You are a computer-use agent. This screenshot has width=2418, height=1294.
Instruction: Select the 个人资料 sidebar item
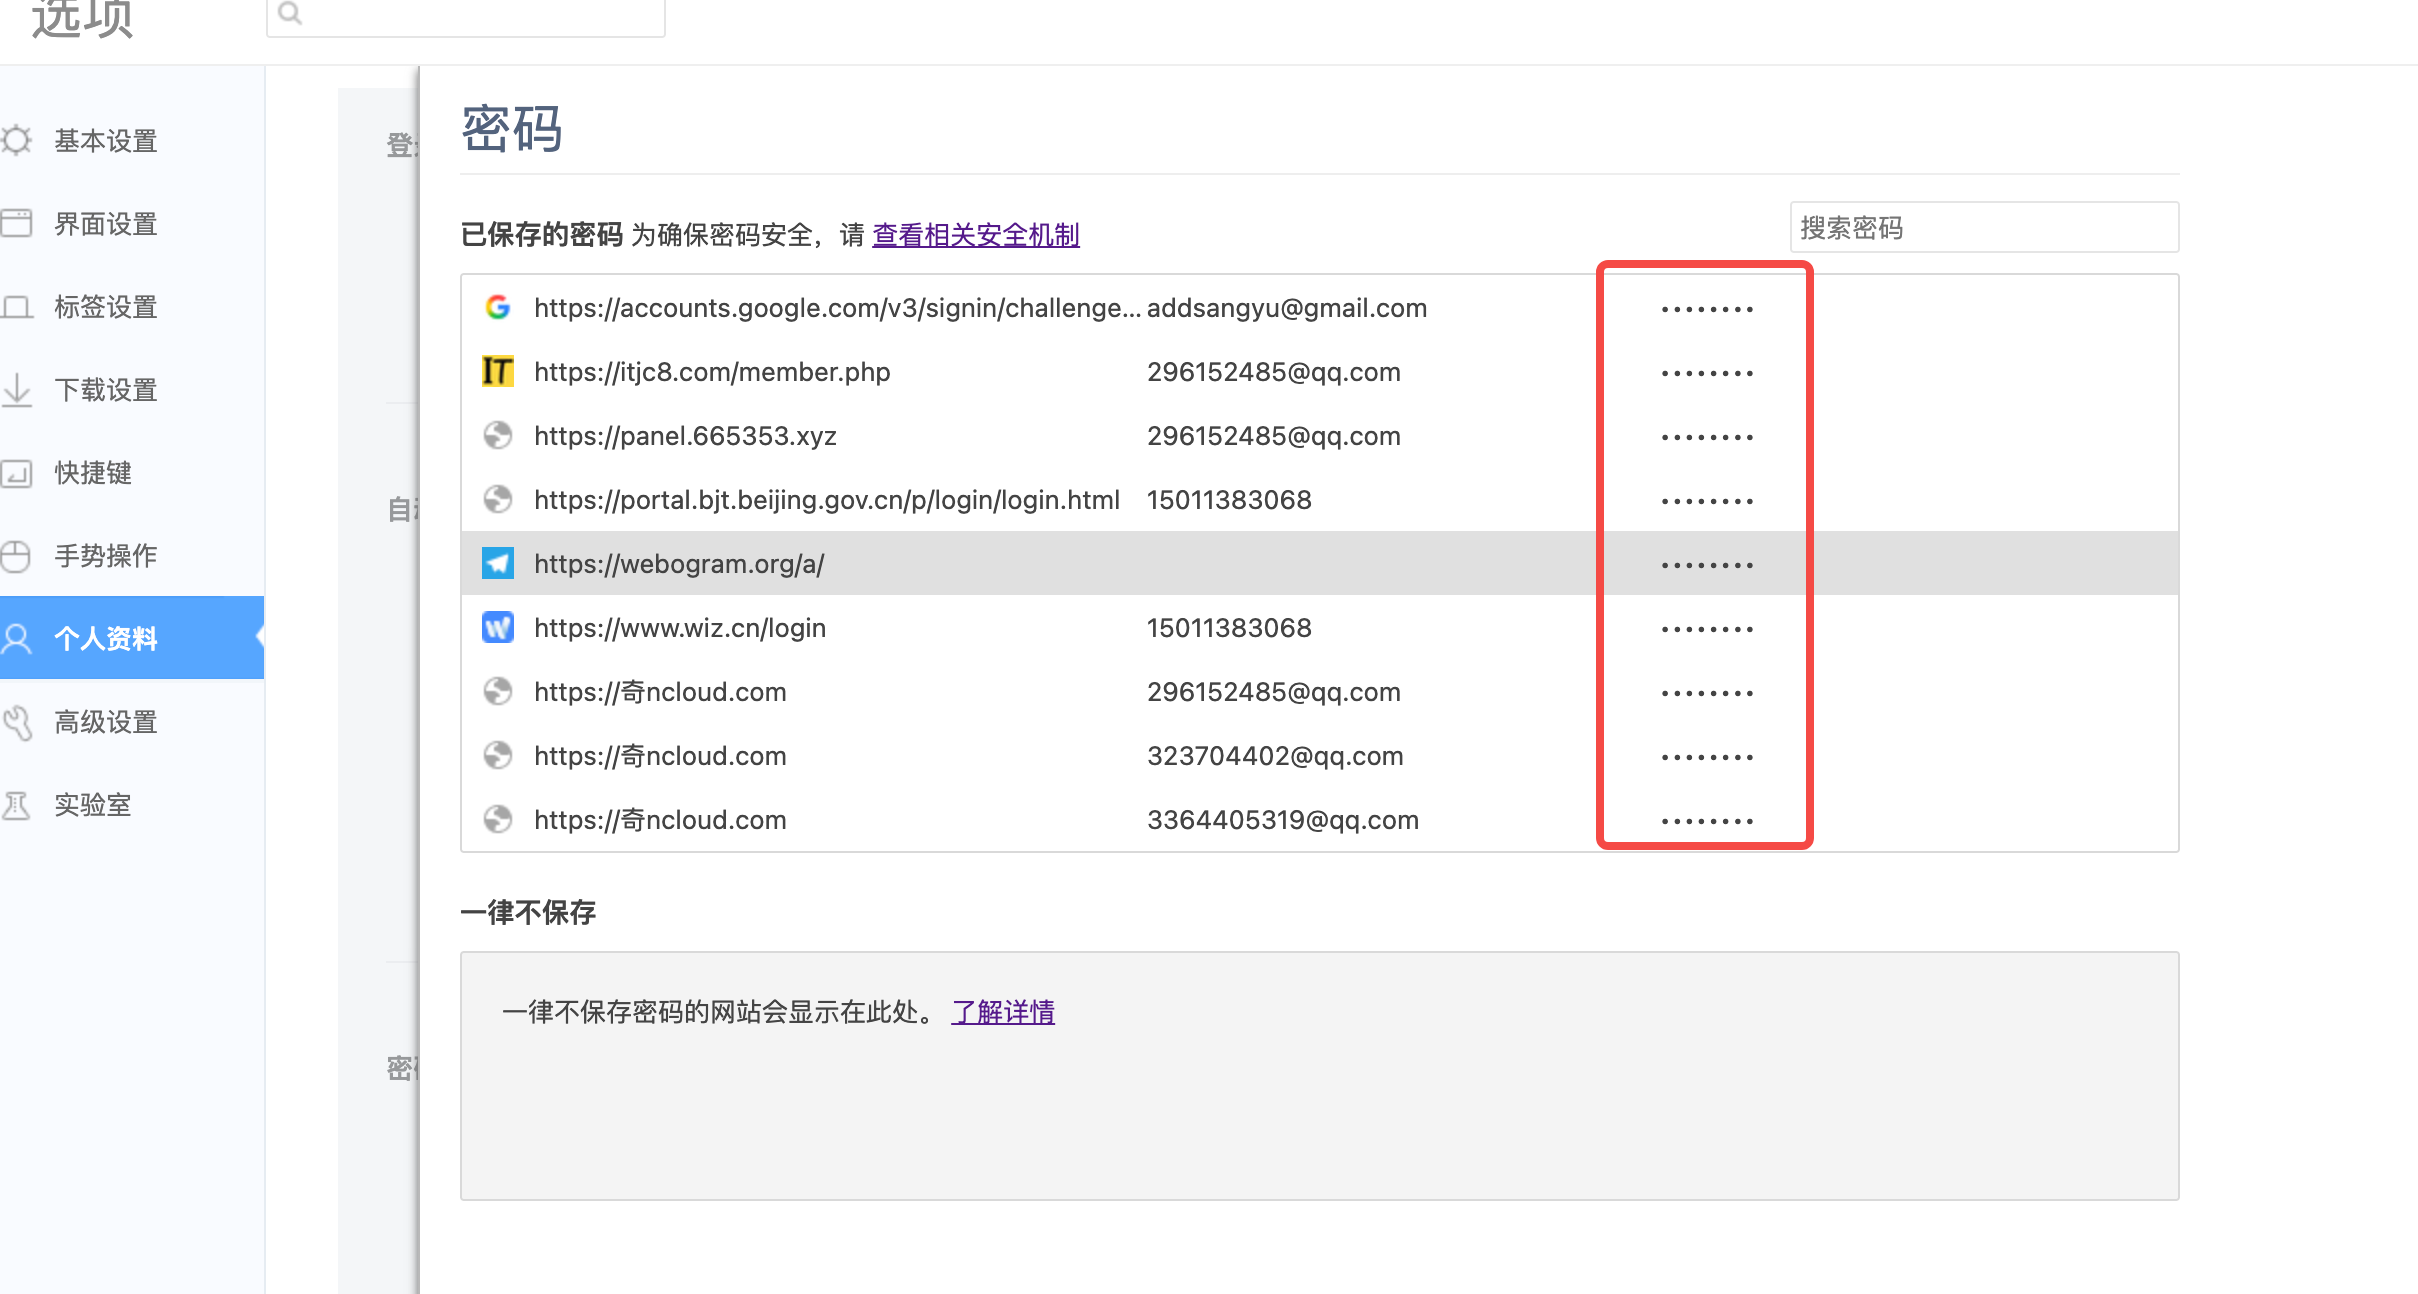pos(132,638)
